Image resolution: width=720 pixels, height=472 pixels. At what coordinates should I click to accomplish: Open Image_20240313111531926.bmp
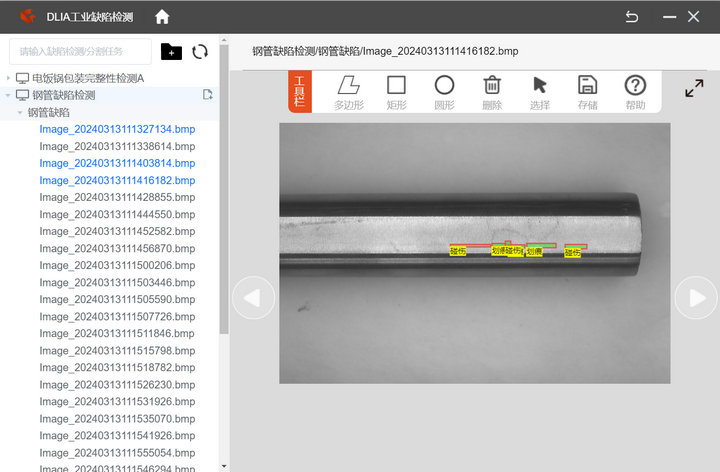117,402
